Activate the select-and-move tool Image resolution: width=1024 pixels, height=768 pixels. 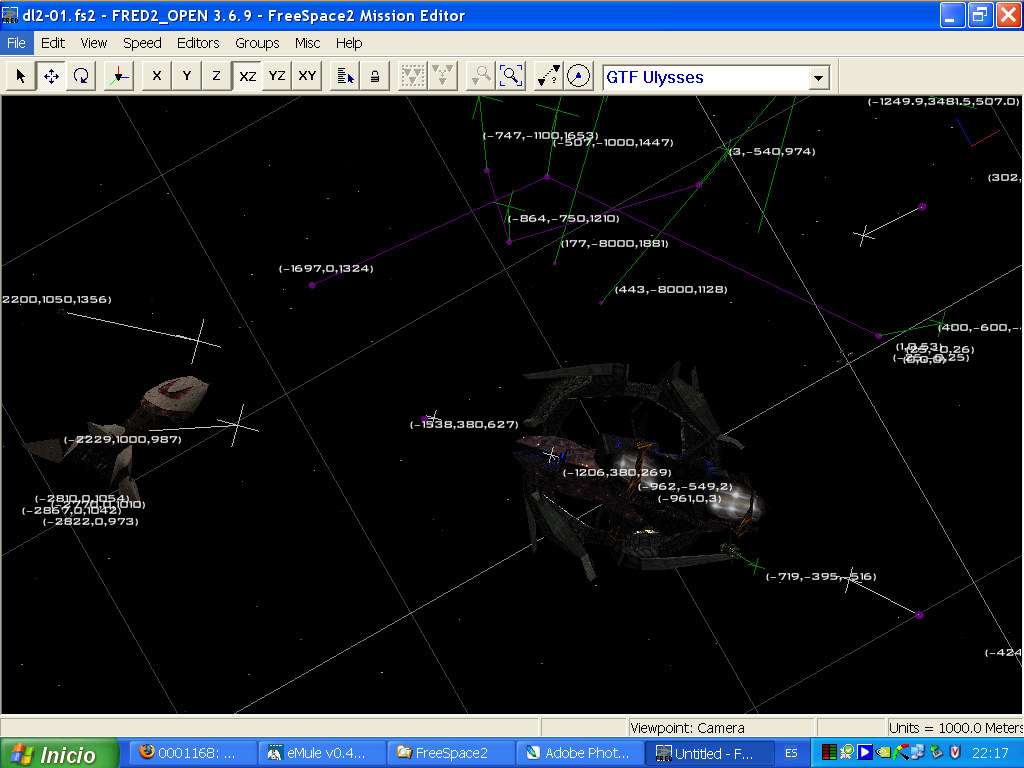click(51, 77)
